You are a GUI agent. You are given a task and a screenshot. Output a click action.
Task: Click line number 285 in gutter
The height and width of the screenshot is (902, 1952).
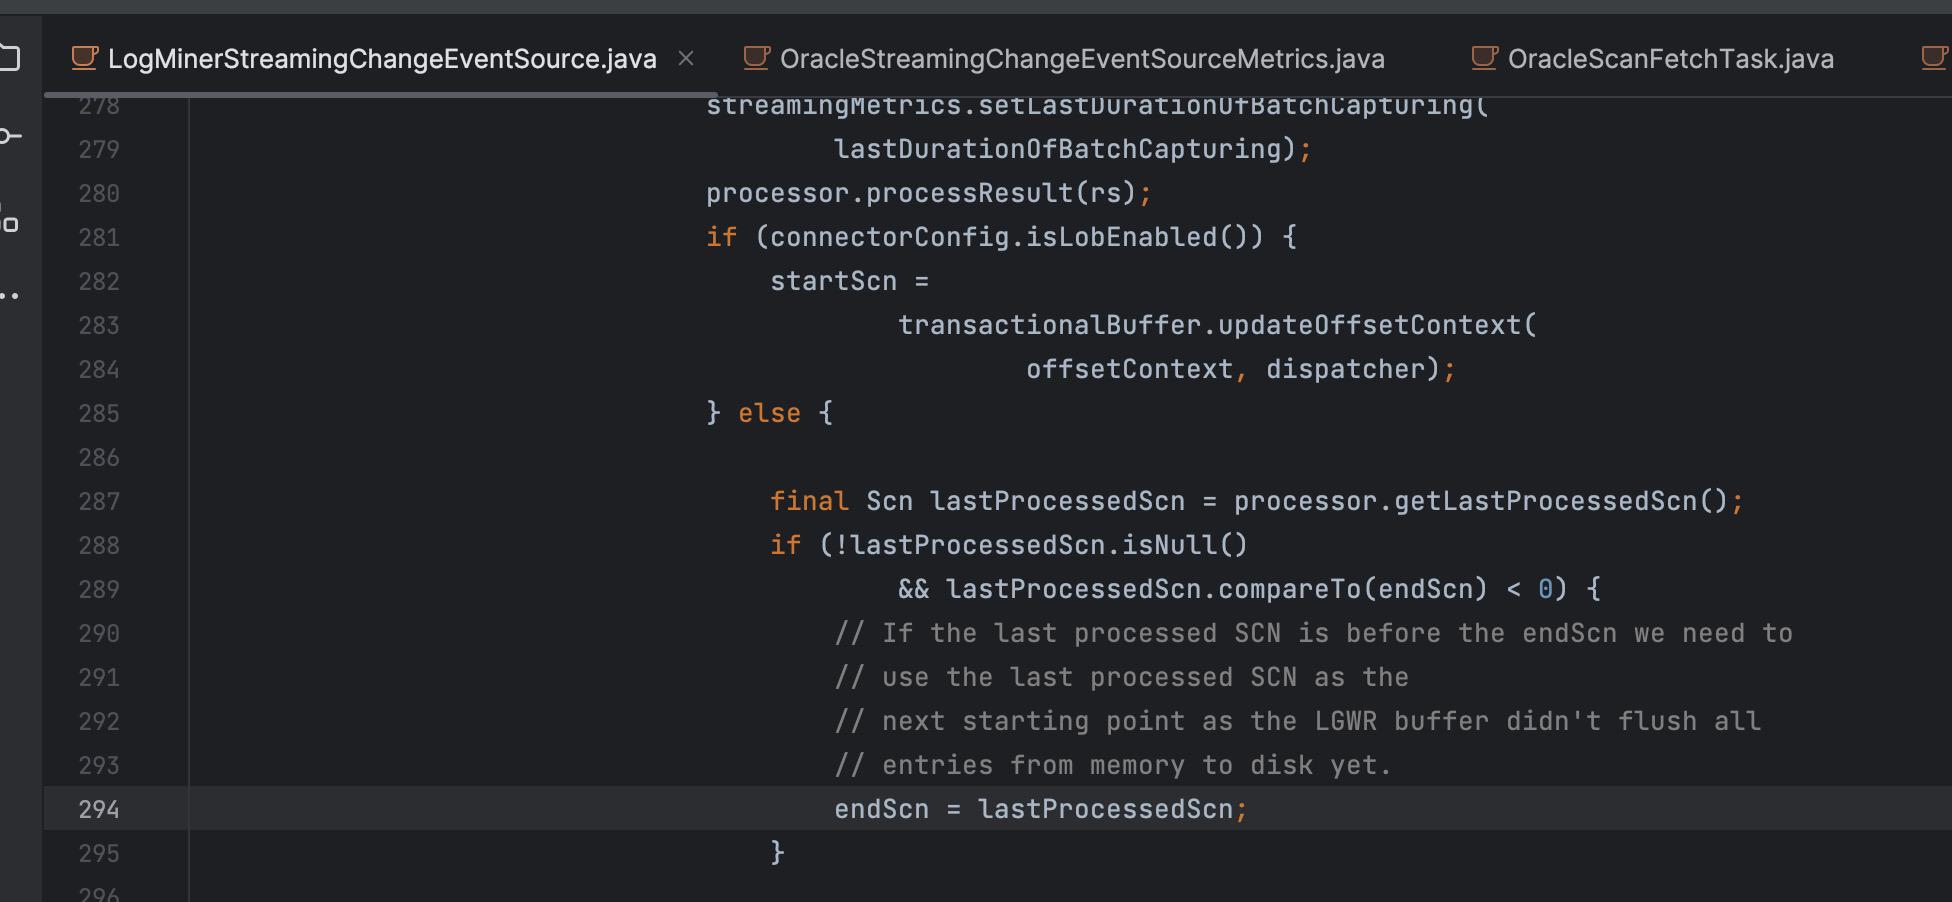(x=99, y=413)
